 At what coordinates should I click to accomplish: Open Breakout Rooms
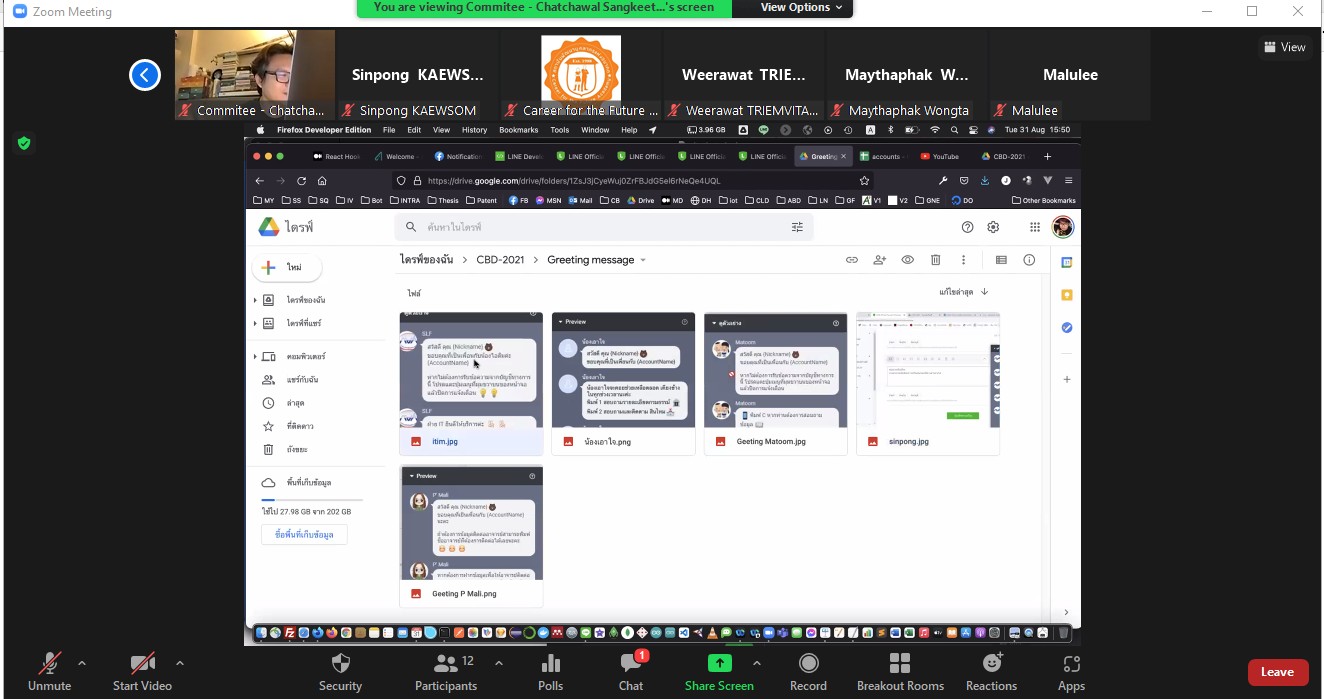point(900,664)
